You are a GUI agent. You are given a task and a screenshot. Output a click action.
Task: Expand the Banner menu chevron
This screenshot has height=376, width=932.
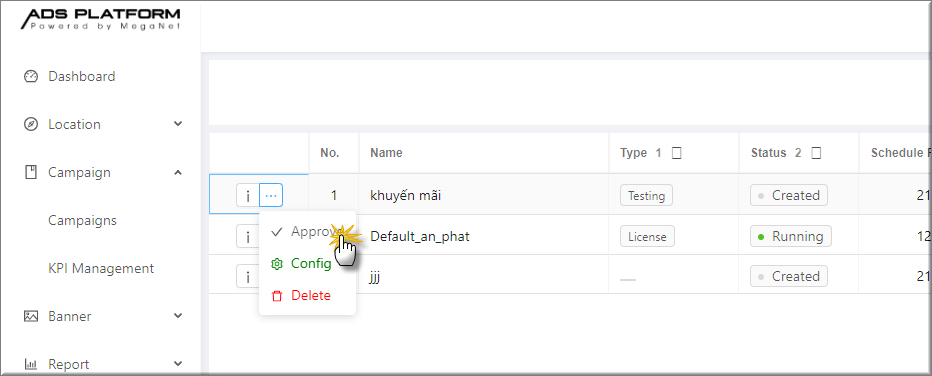(x=178, y=316)
